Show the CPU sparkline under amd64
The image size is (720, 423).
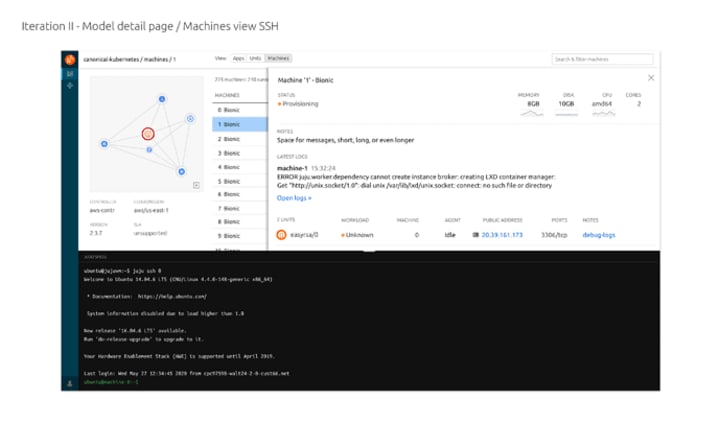tap(603, 113)
